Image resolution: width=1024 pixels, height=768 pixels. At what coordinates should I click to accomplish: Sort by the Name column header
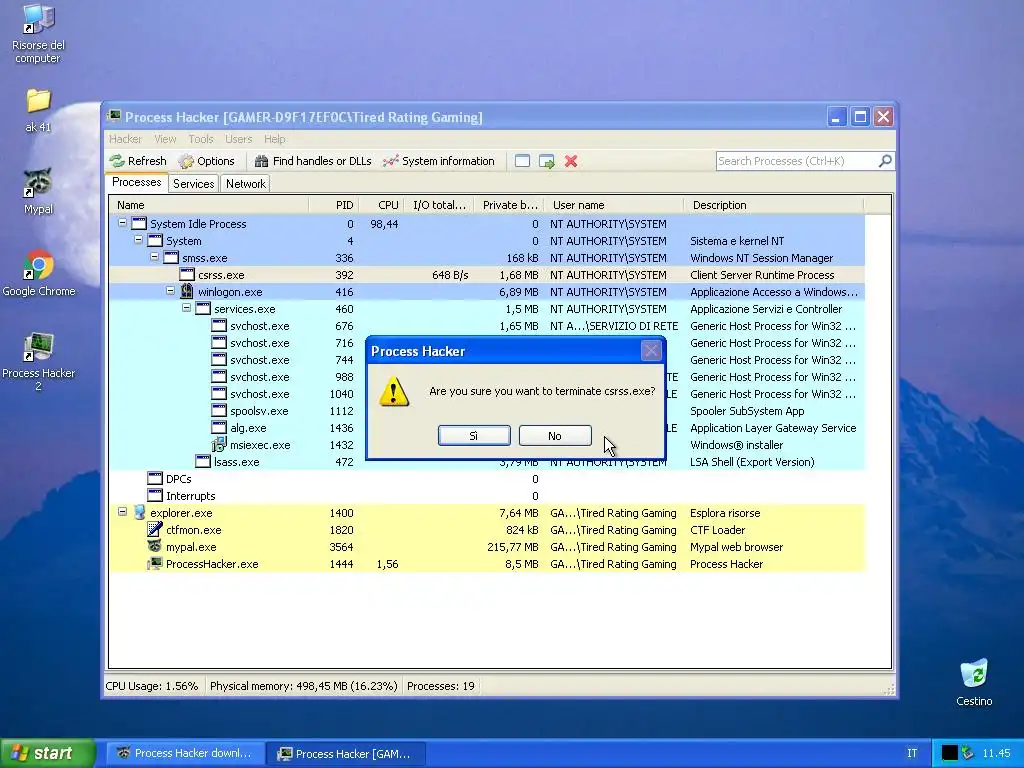pyautogui.click(x=208, y=205)
